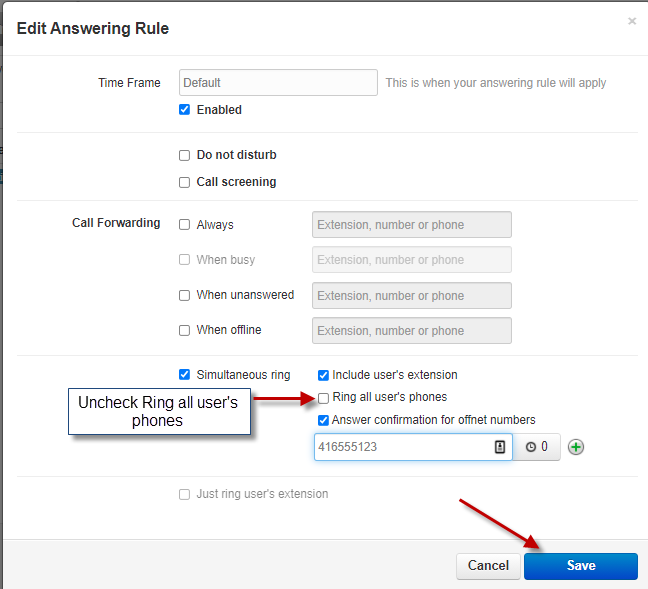Image resolution: width=648 pixels, height=589 pixels.
Task: Focus the When unanswered destination field
Action: click(x=411, y=295)
